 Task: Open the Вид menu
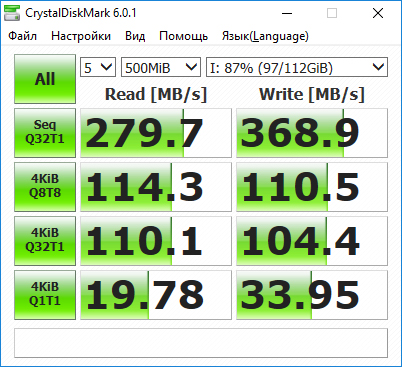click(x=135, y=36)
